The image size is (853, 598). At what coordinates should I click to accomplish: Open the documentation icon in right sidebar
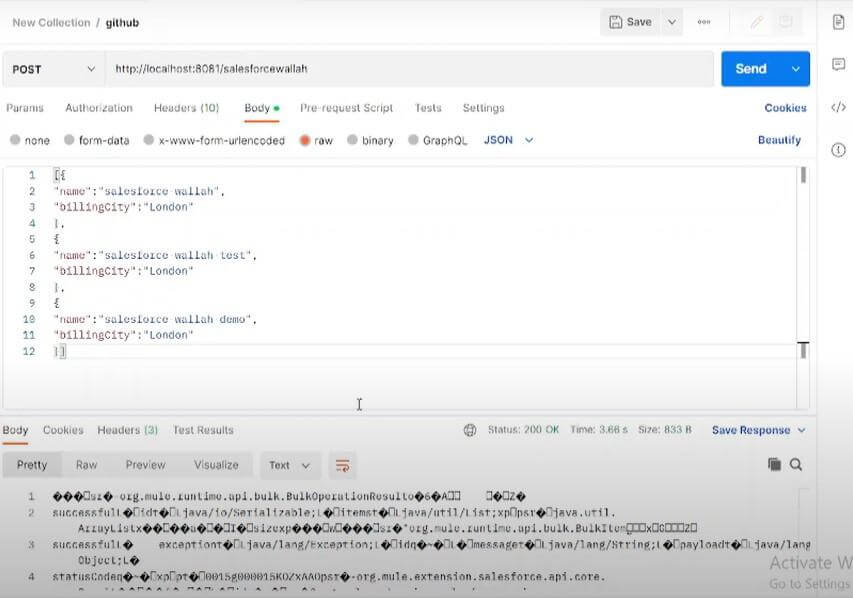[838, 22]
